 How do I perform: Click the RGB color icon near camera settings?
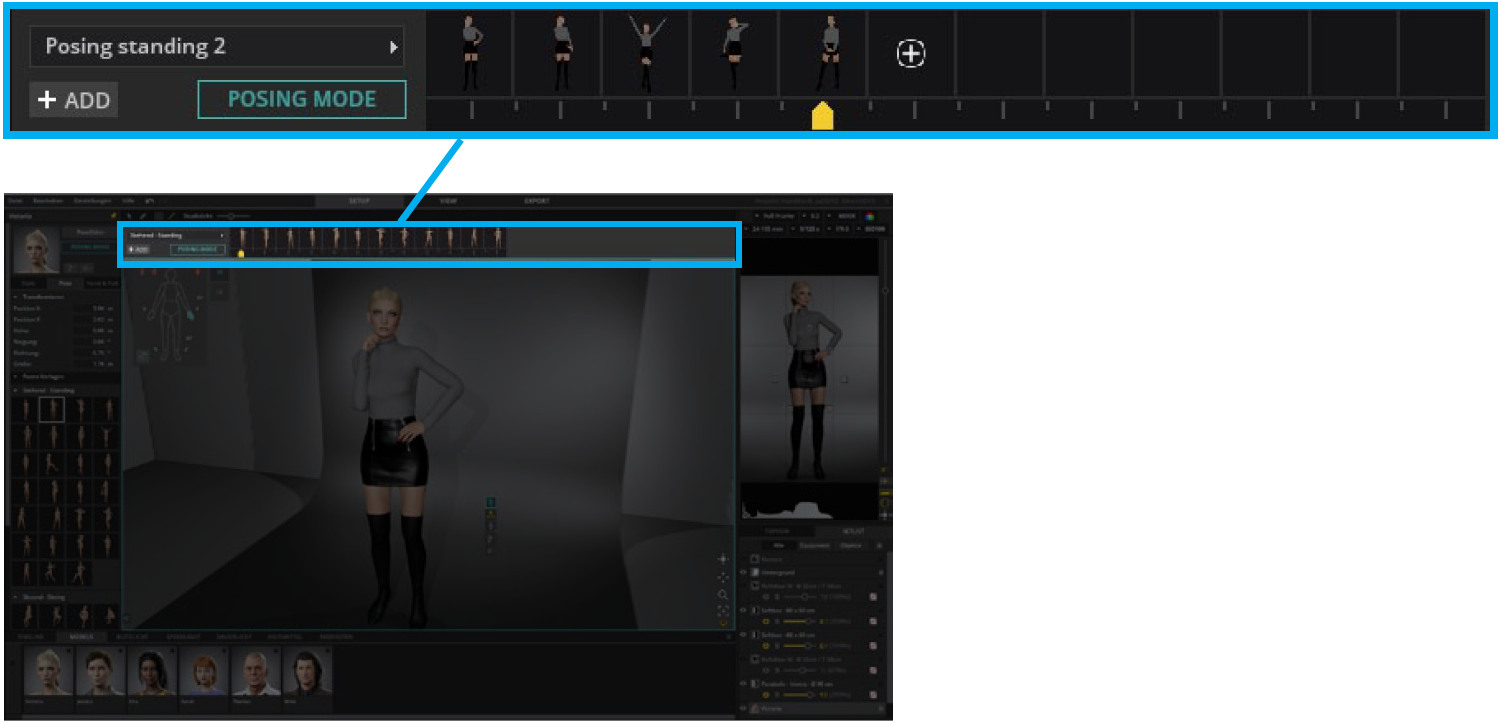(x=869, y=215)
